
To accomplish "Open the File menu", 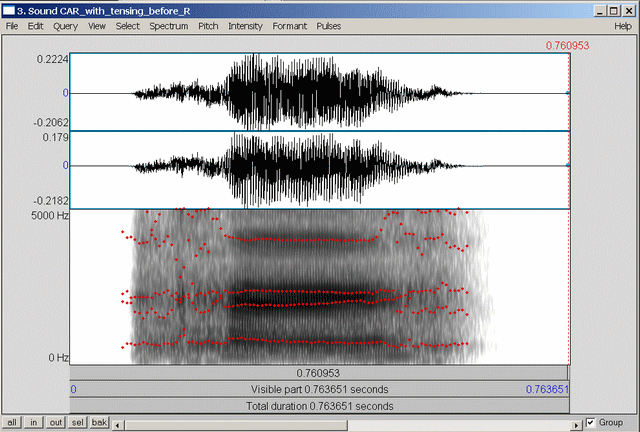I will pyautogui.click(x=12, y=25).
